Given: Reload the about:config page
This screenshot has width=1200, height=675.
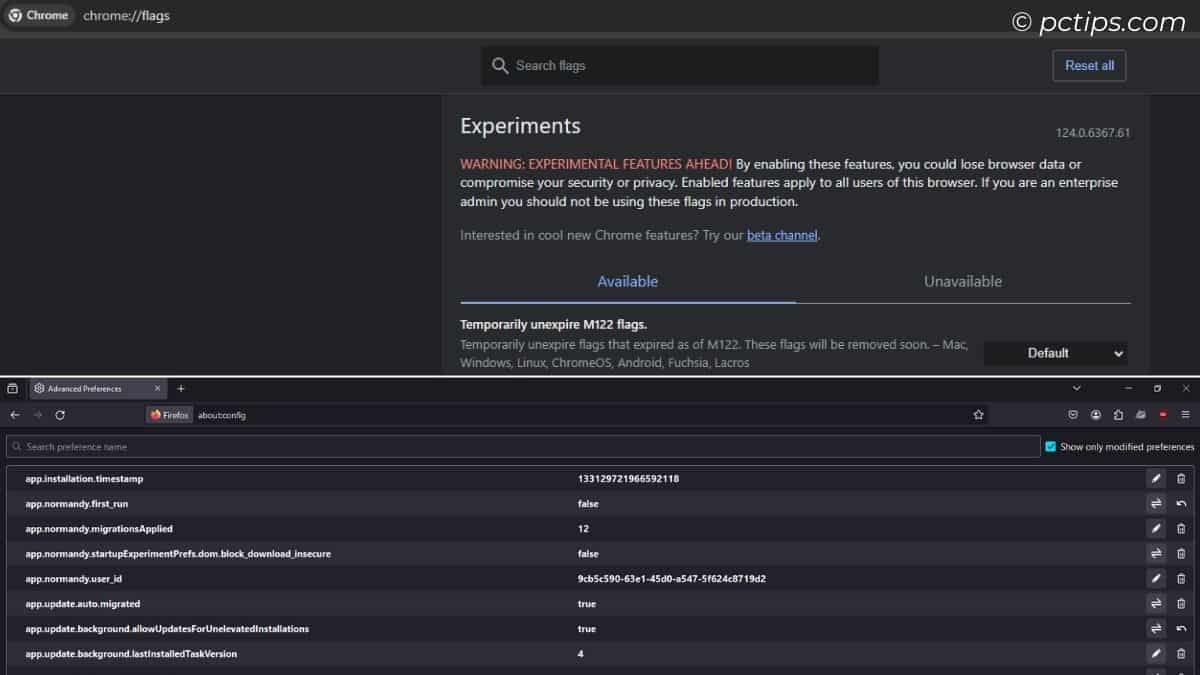Looking at the screenshot, I should 60,414.
